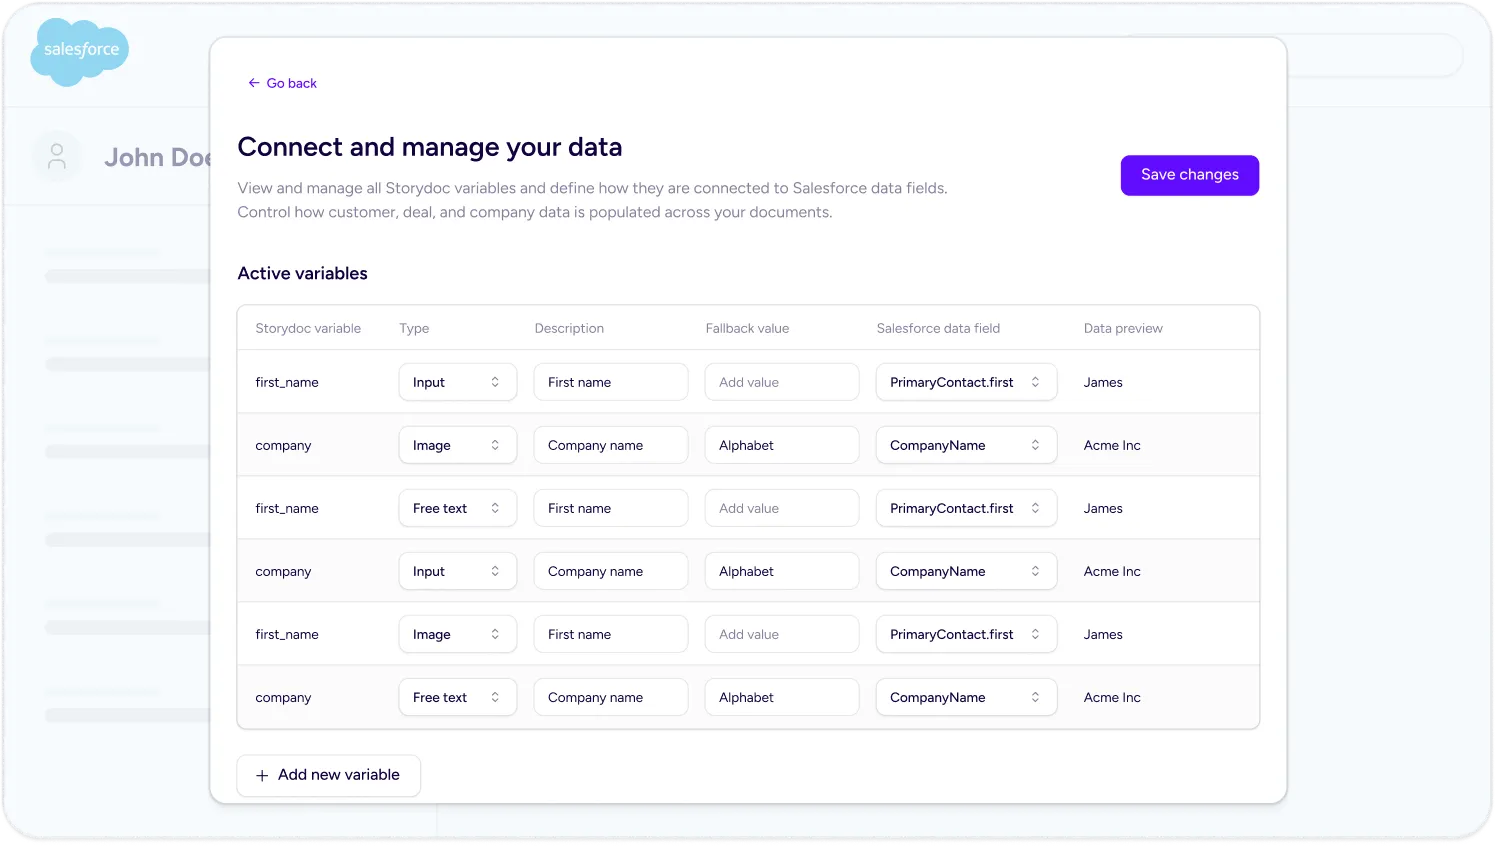This screenshot has height=846, width=1495.
Task: Focus Add value fallback field in first_name Image row
Action: (782, 634)
